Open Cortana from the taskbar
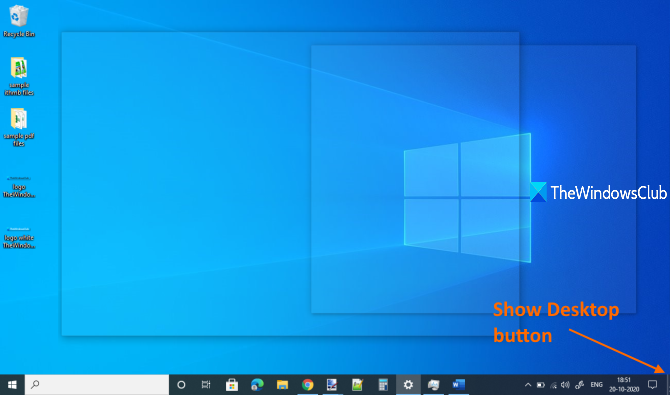This screenshot has width=670, height=395. pos(181,385)
